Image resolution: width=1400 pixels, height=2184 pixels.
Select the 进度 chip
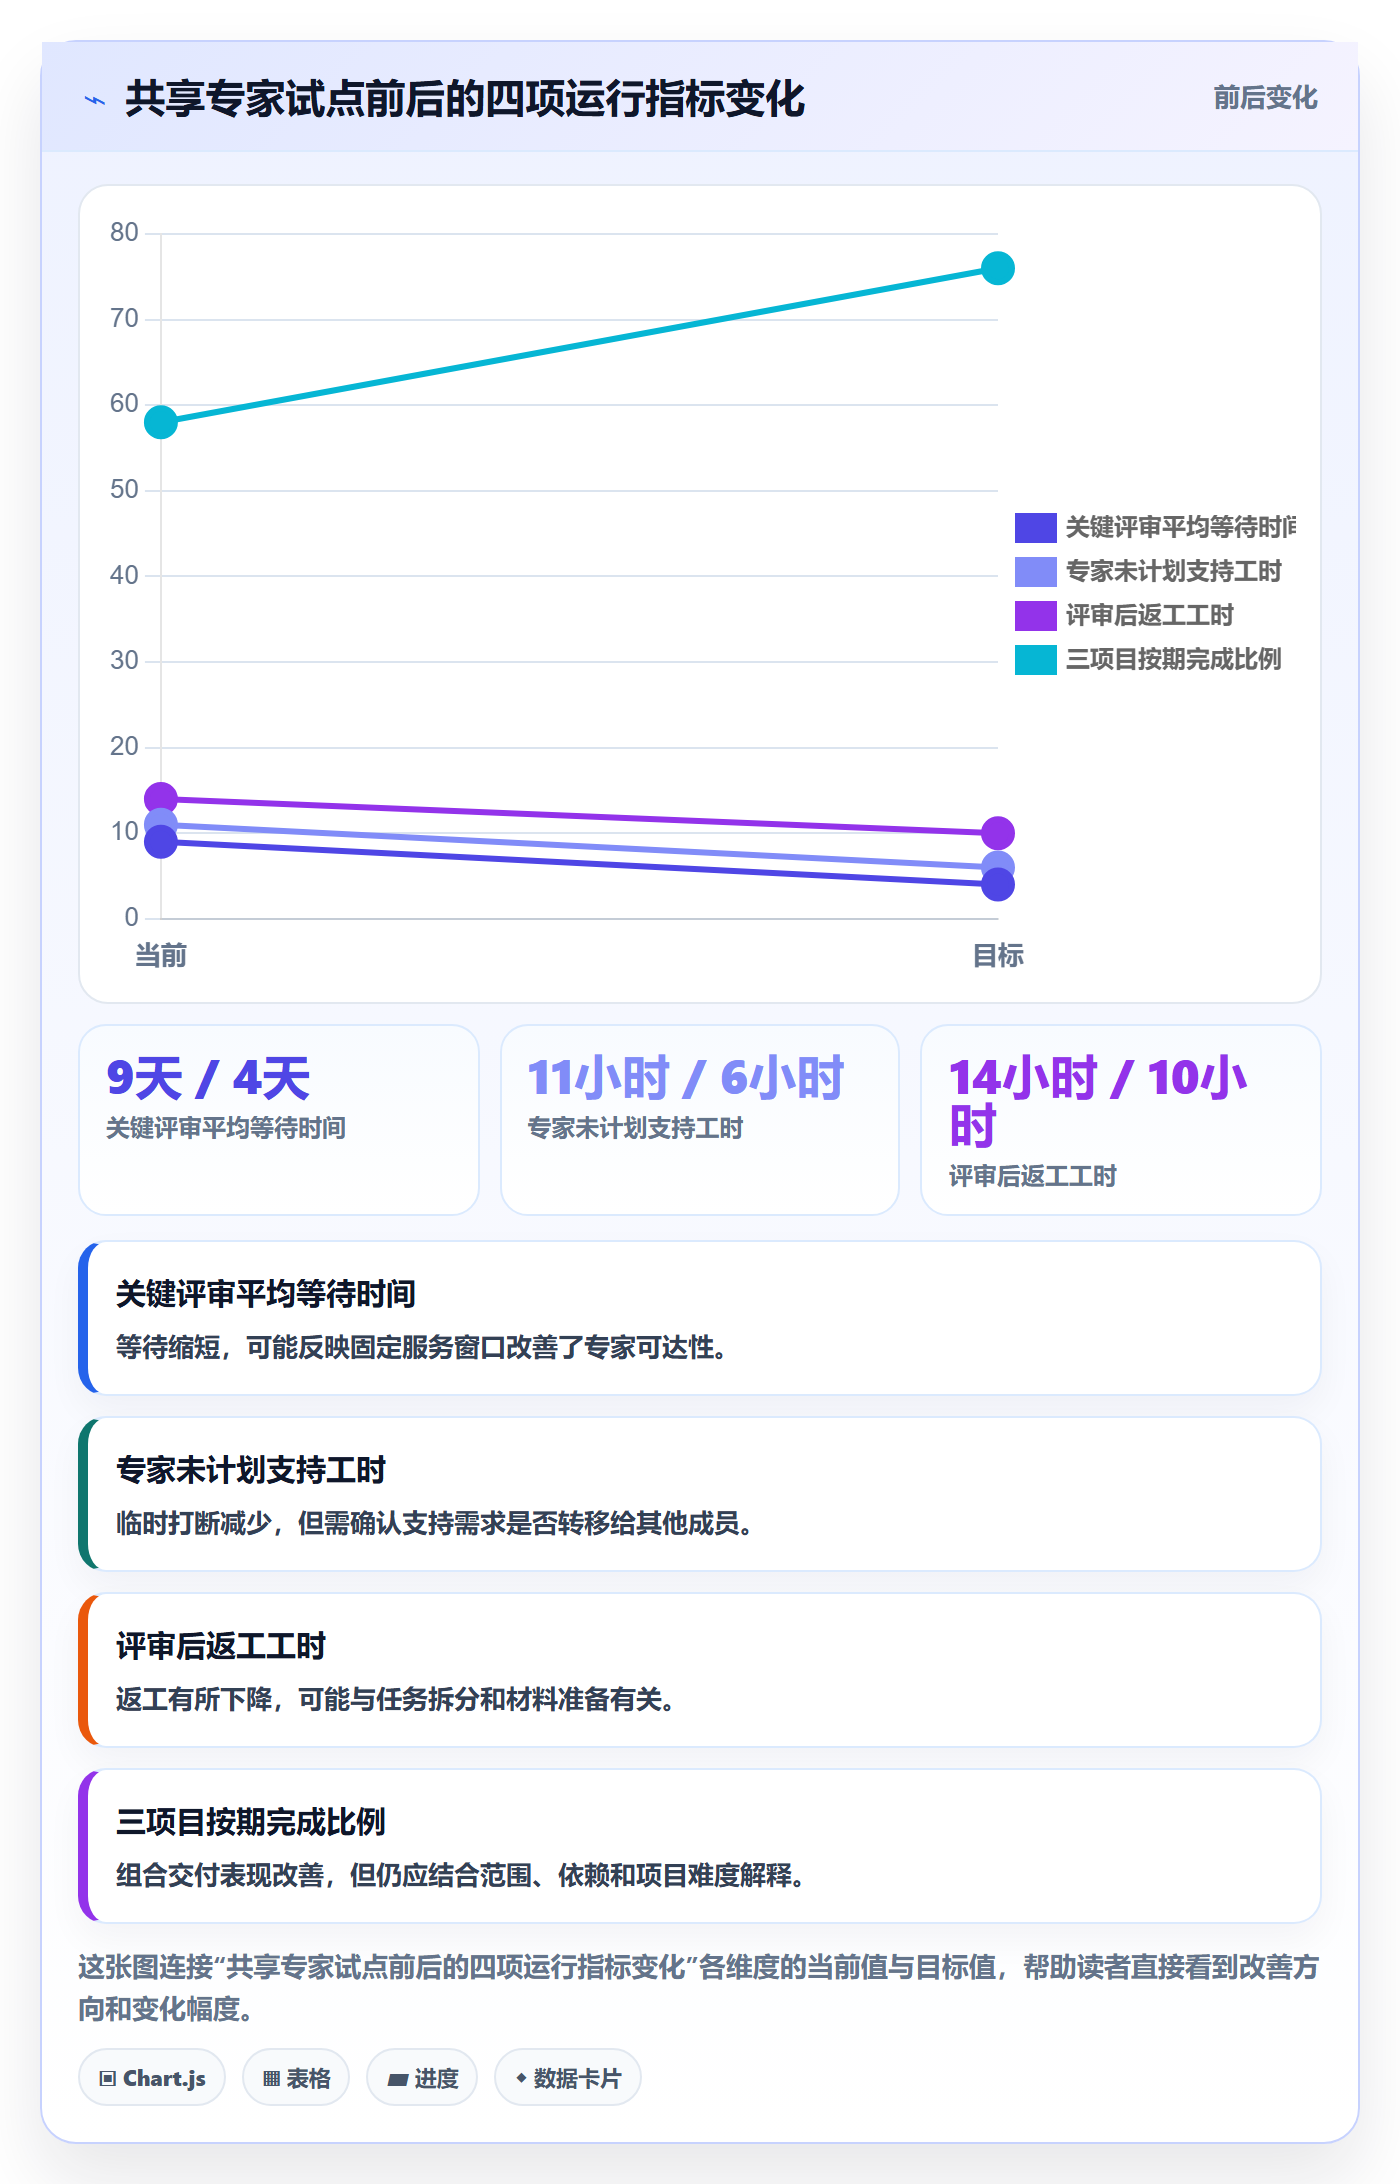tap(422, 2078)
